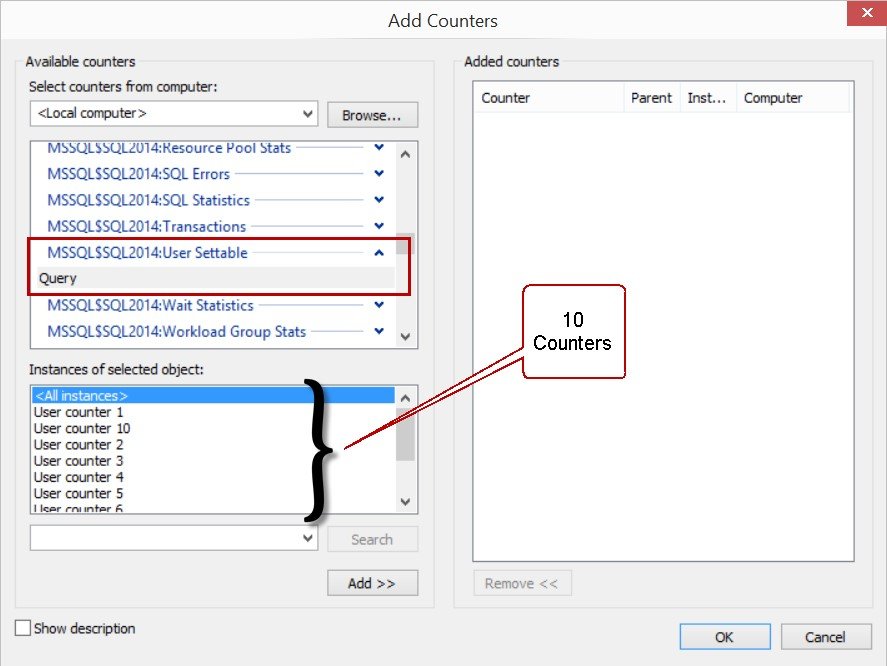Collapse the User Settable counter chevron

[379, 252]
